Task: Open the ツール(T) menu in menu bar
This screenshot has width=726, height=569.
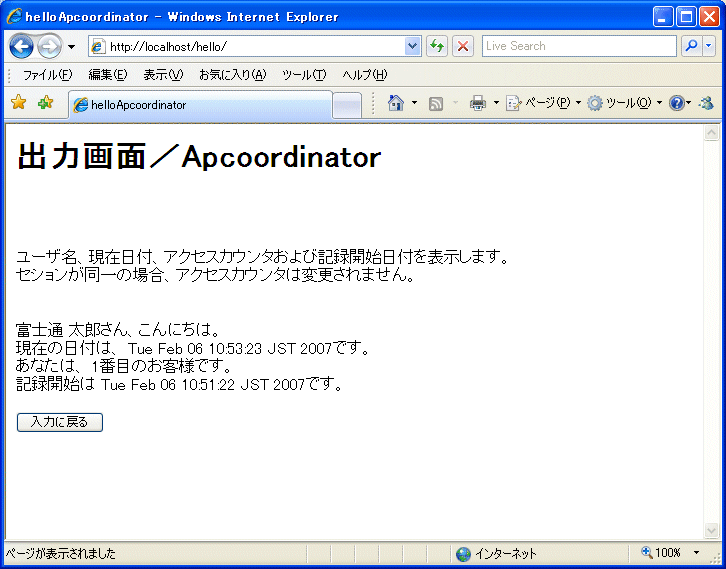Action: [x=304, y=75]
